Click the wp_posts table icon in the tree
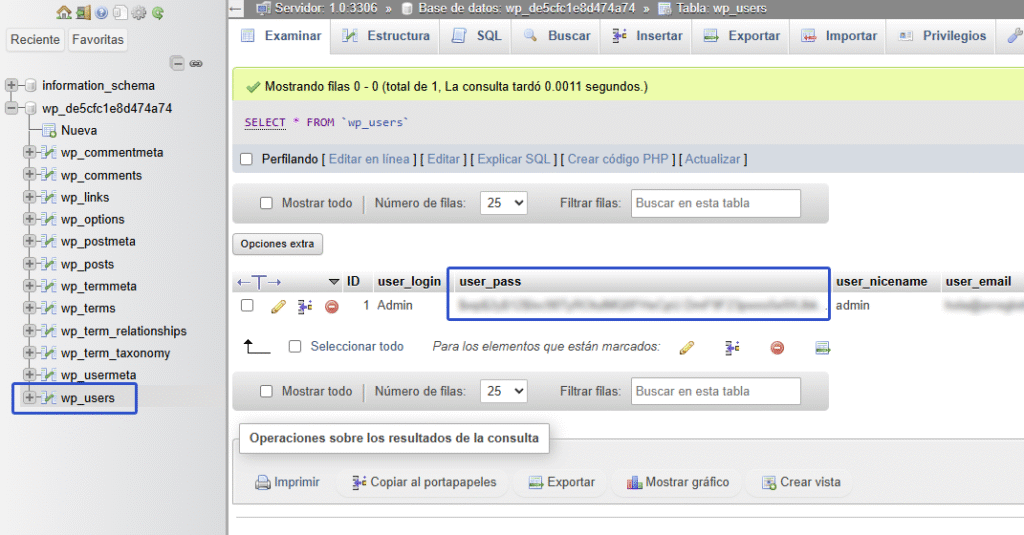Screen dimensions: 1024x535 pyautogui.click(x=49, y=264)
